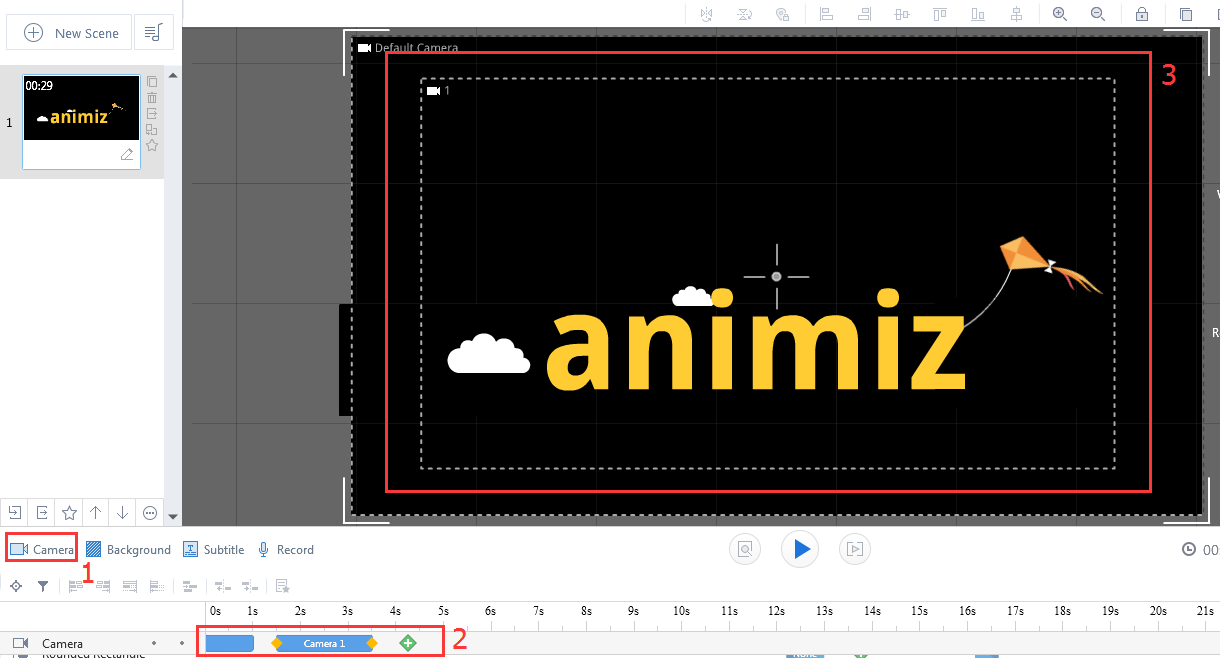
Task: Zoom in on the canvas
Action: pyautogui.click(x=1060, y=14)
